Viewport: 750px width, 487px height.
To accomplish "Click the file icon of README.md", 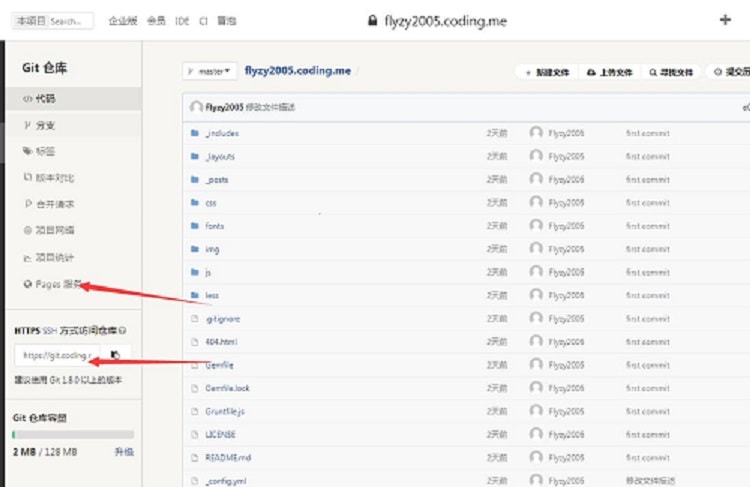I will coord(195,457).
